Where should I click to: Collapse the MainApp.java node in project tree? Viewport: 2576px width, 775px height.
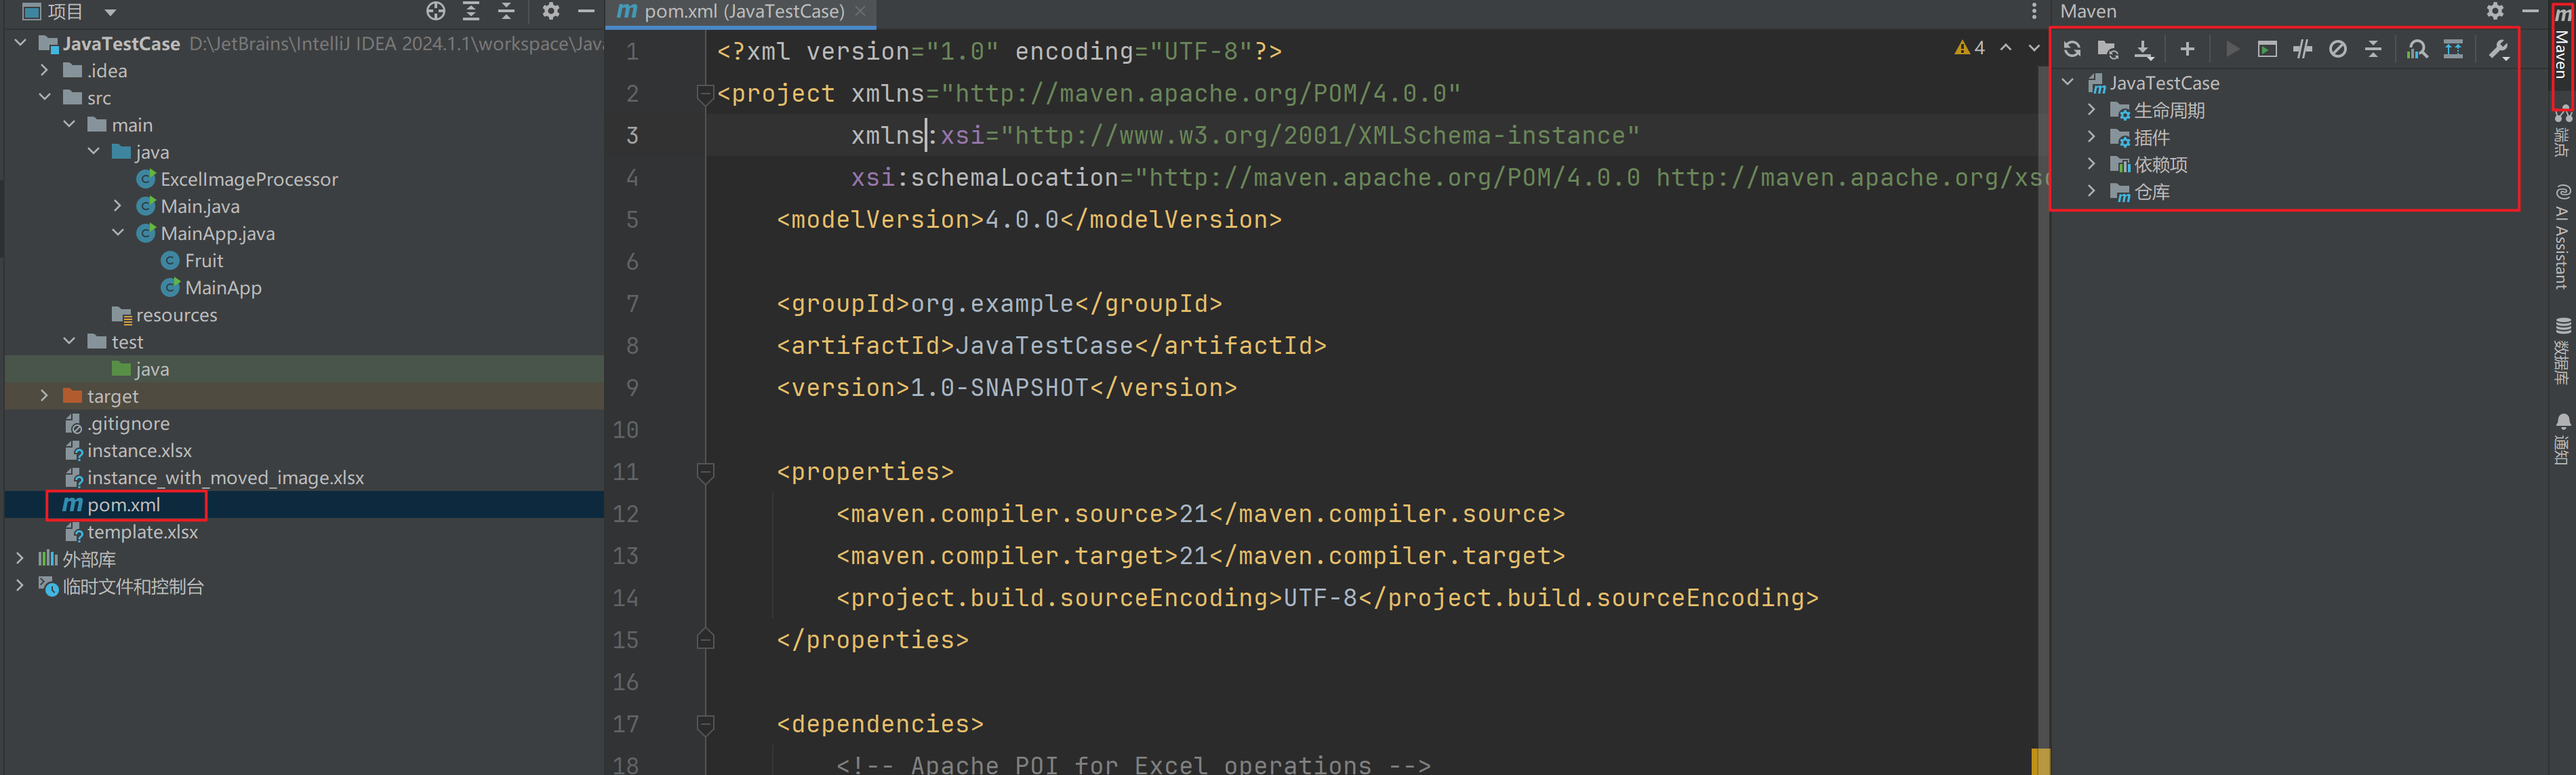[x=119, y=233]
